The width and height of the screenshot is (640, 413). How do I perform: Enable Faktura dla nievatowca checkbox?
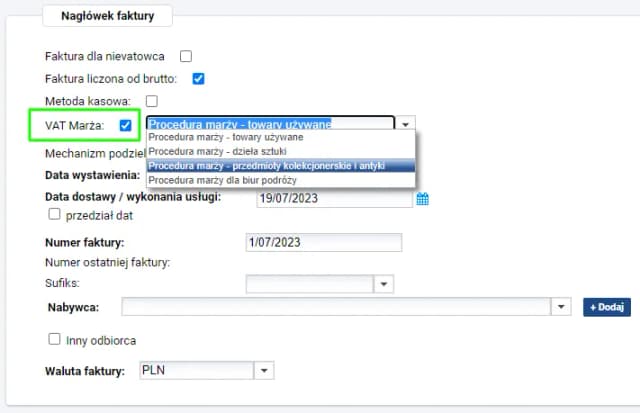tap(185, 56)
